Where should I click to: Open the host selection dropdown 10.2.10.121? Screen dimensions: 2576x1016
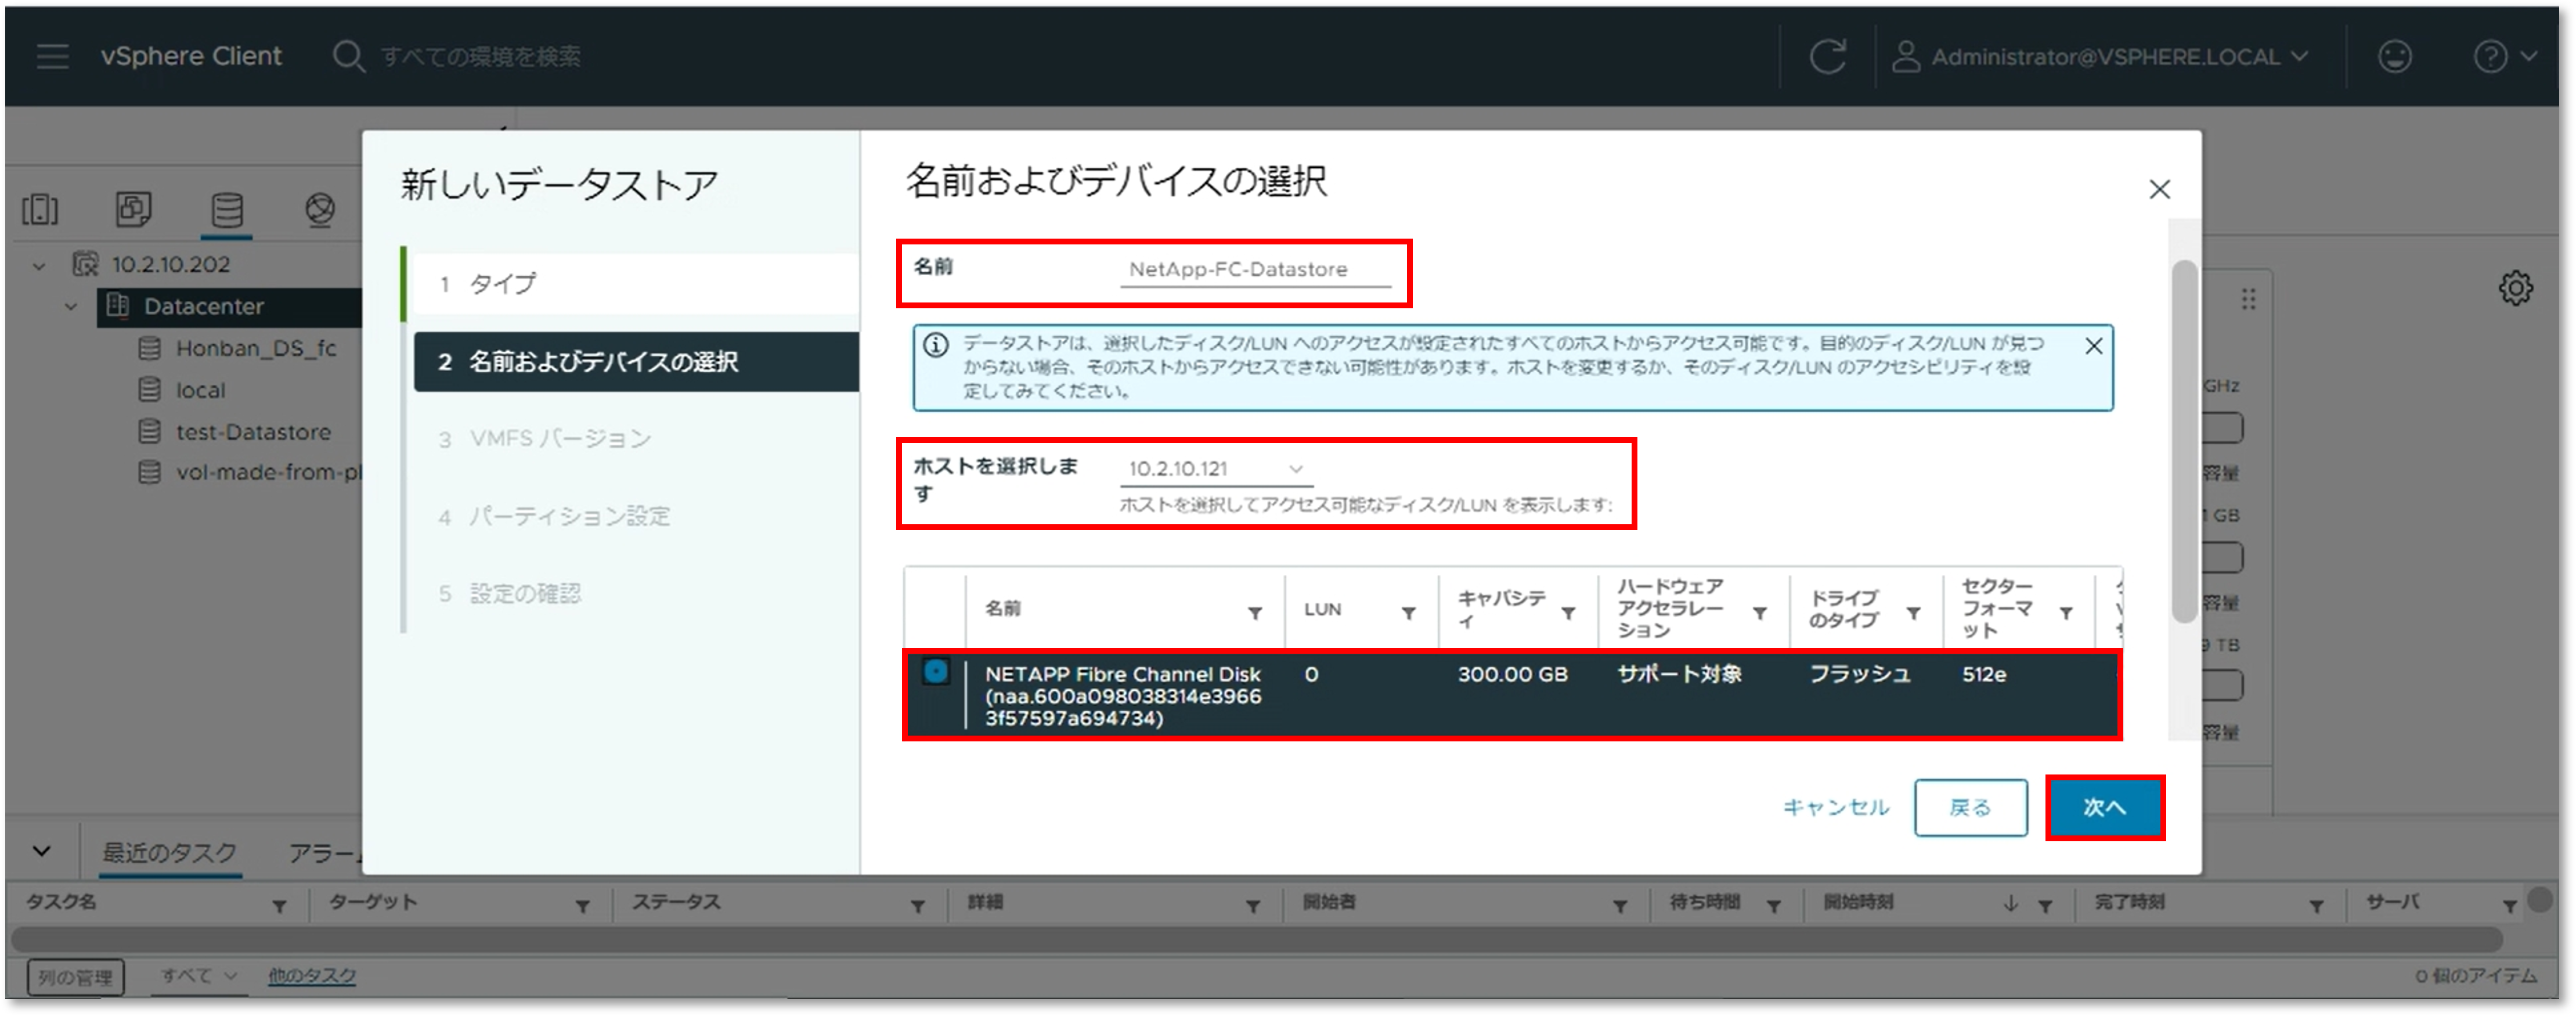coord(1216,468)
